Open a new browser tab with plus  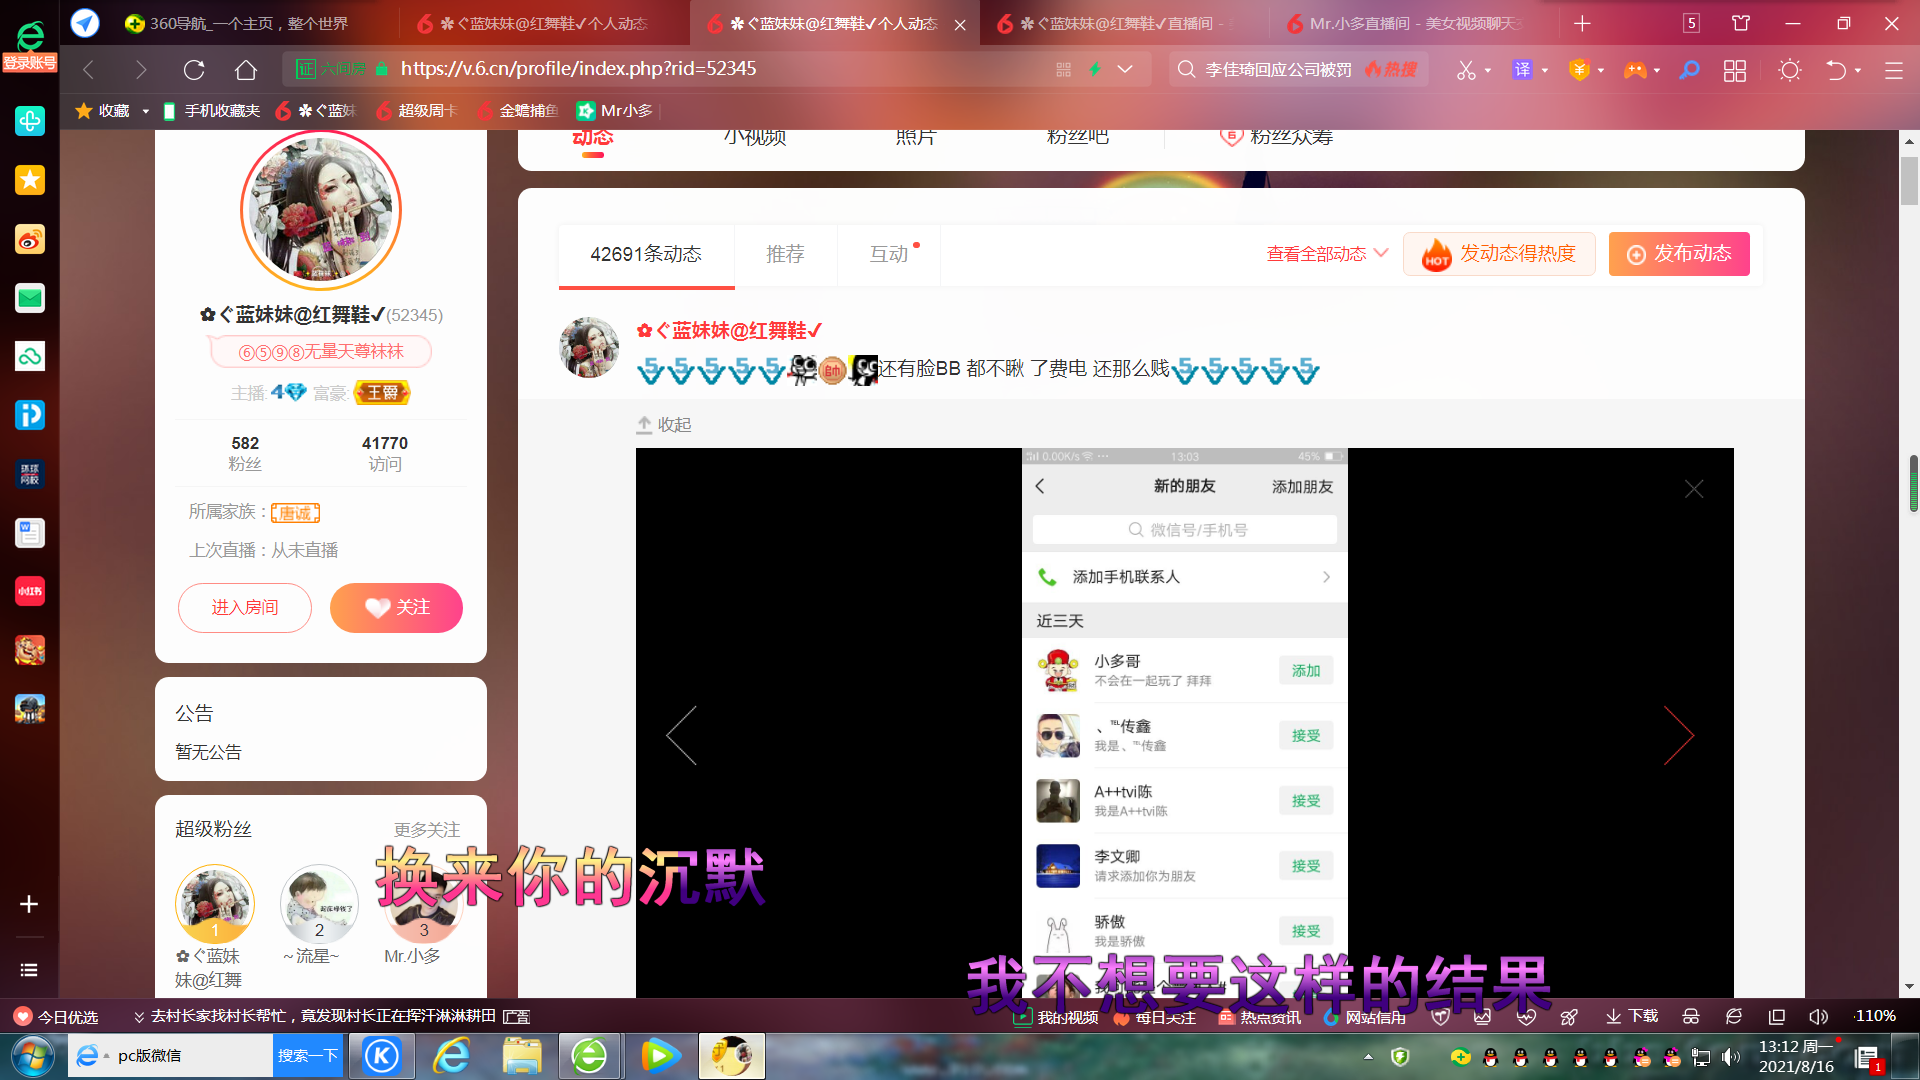1582,23
